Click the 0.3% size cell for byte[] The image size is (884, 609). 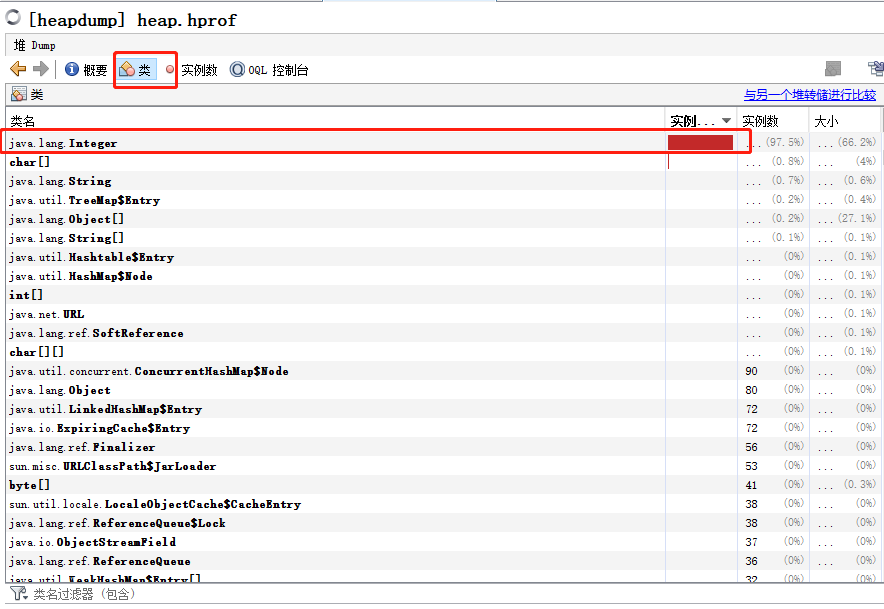[x=844, y=484]
